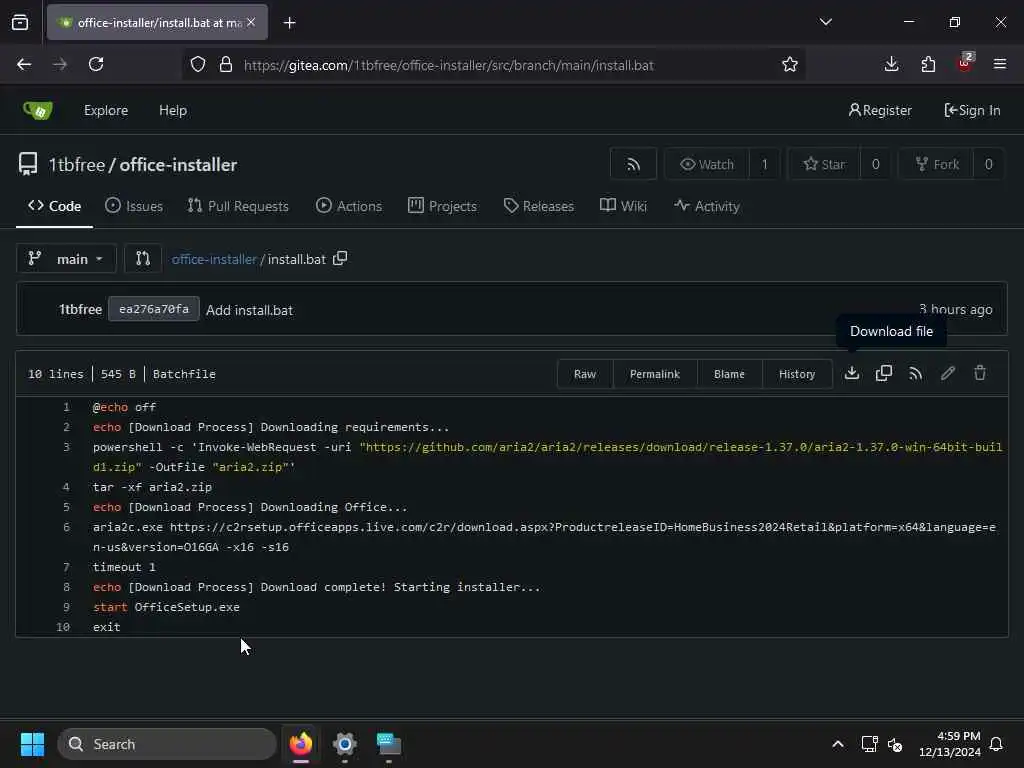
Task: Click office-installer in the file breadcrumb
Action: click(x=214, y=259)
